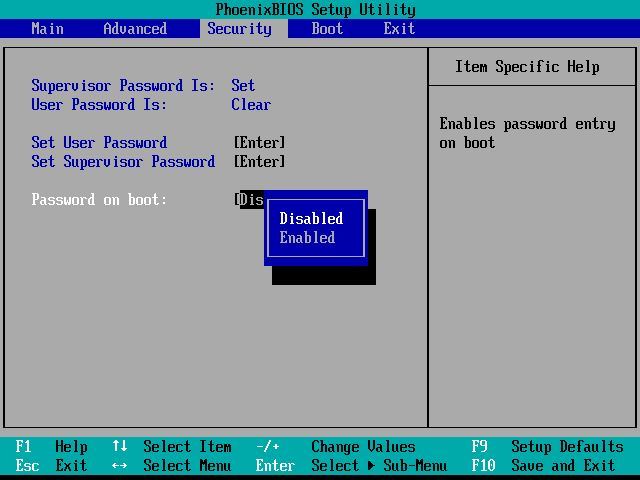Go to the Boot tab
Viewport: 640px width, 480px height.
tap(327, 29)
